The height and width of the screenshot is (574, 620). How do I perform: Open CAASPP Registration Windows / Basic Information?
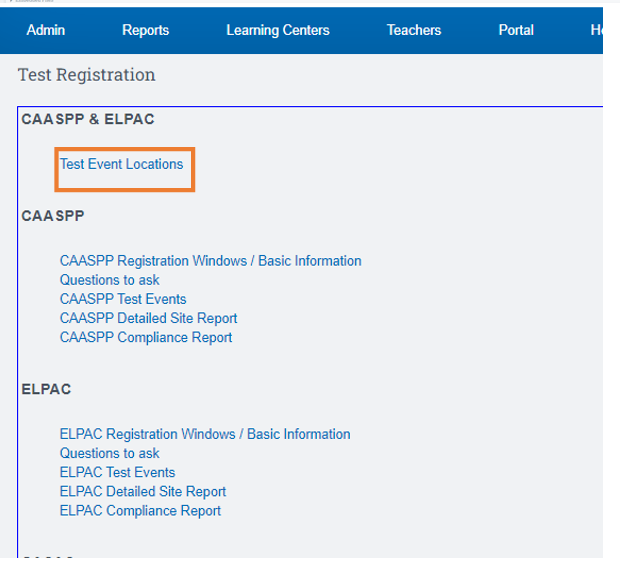click(x=210, y=261)
